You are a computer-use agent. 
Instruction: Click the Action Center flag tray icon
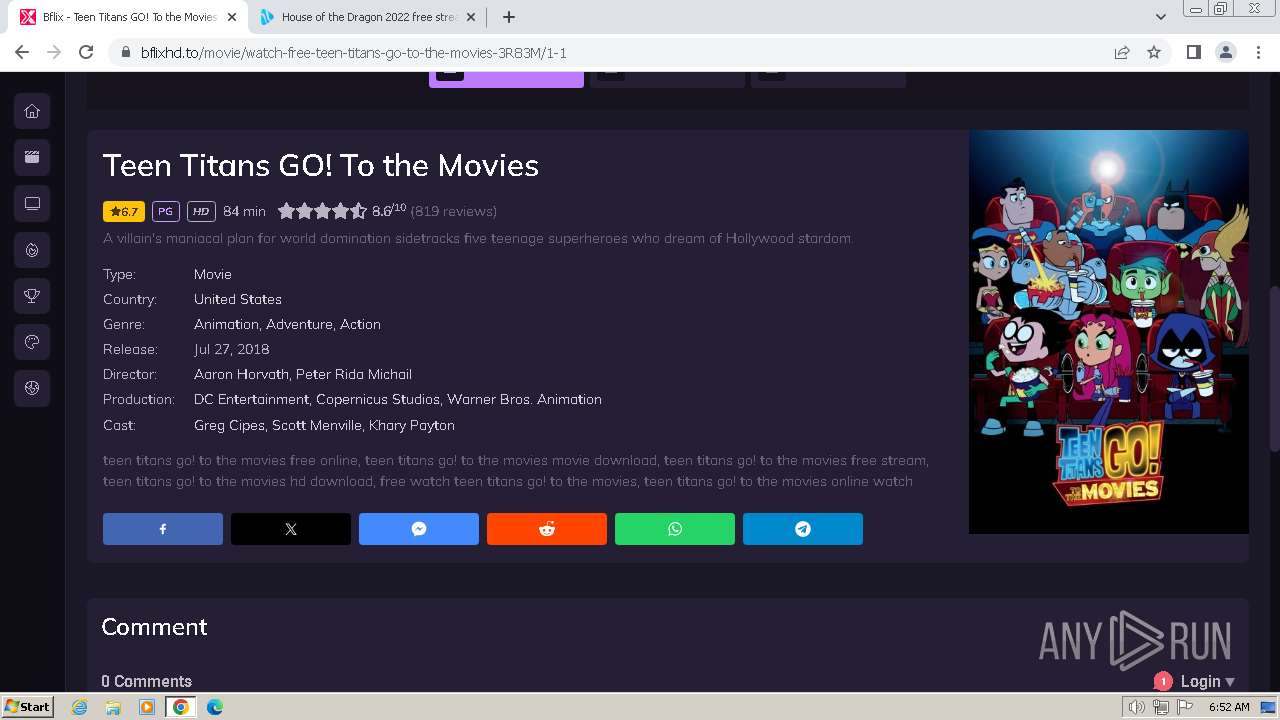click(x=1185, y=707)
